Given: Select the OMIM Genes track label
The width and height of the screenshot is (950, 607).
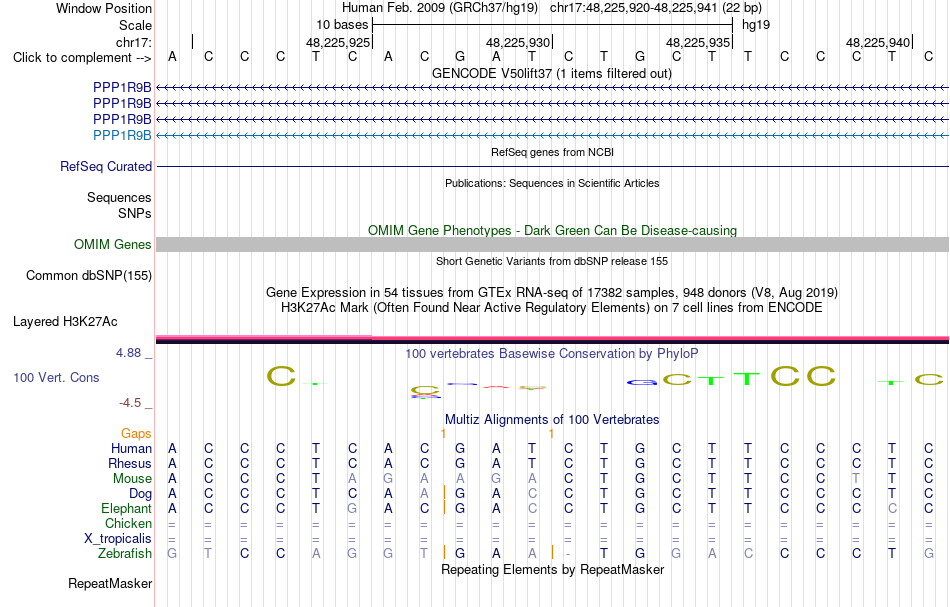Looking at the screenshot, I should [113, 244].
